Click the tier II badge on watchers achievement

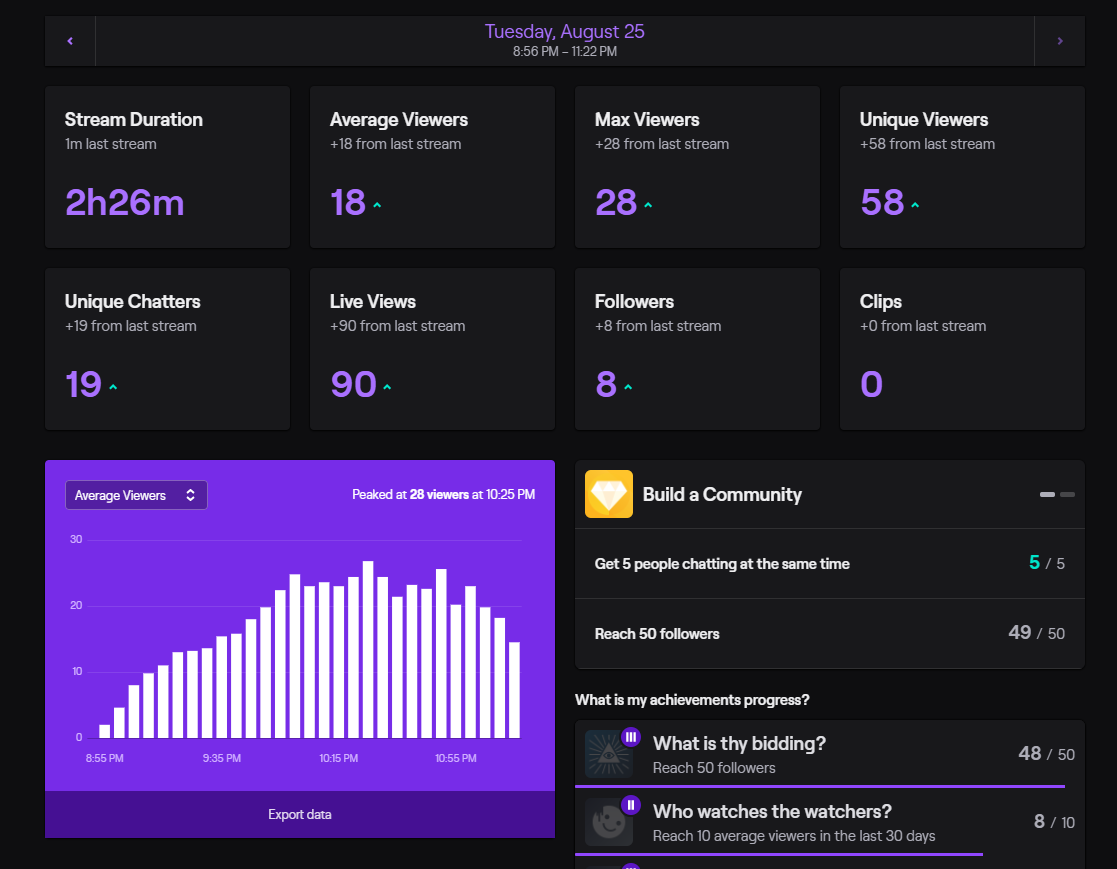[631, 804]
